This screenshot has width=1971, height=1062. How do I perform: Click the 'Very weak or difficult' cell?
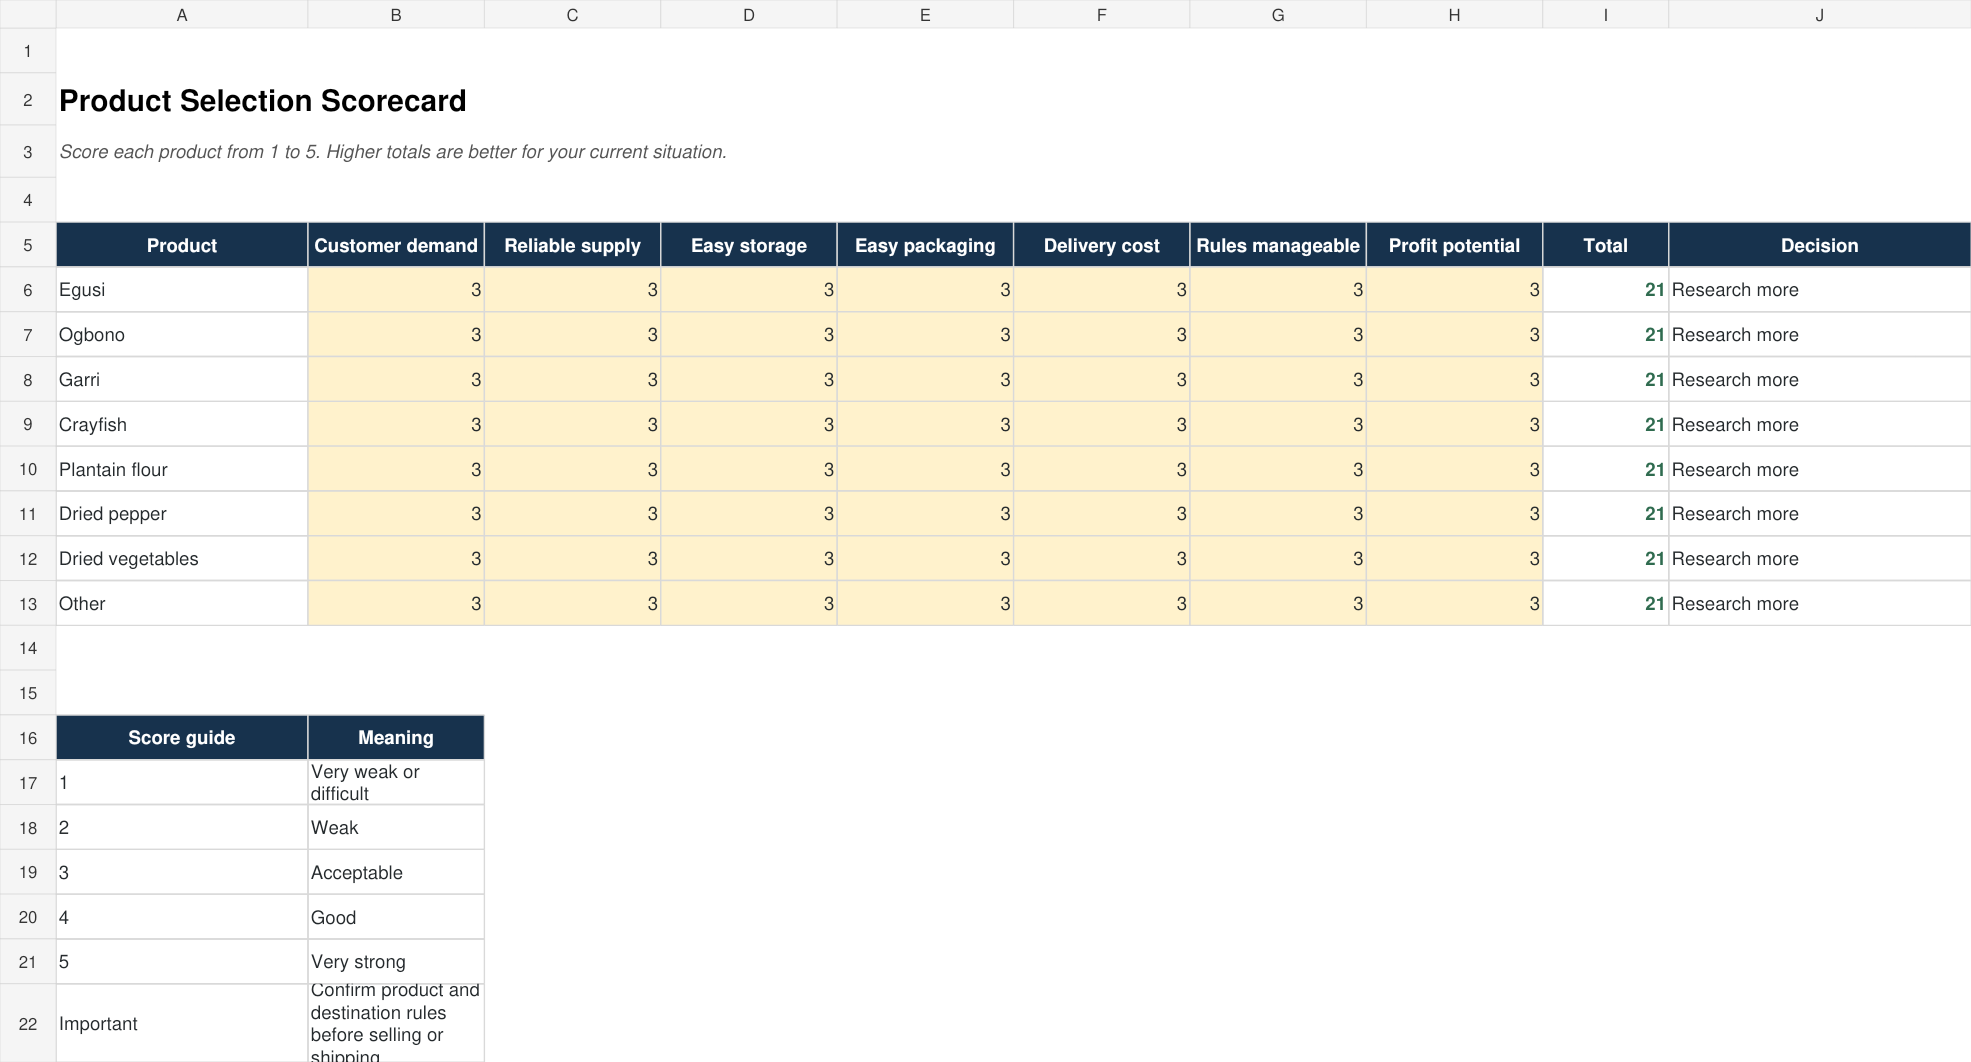(x=396, y=783)
